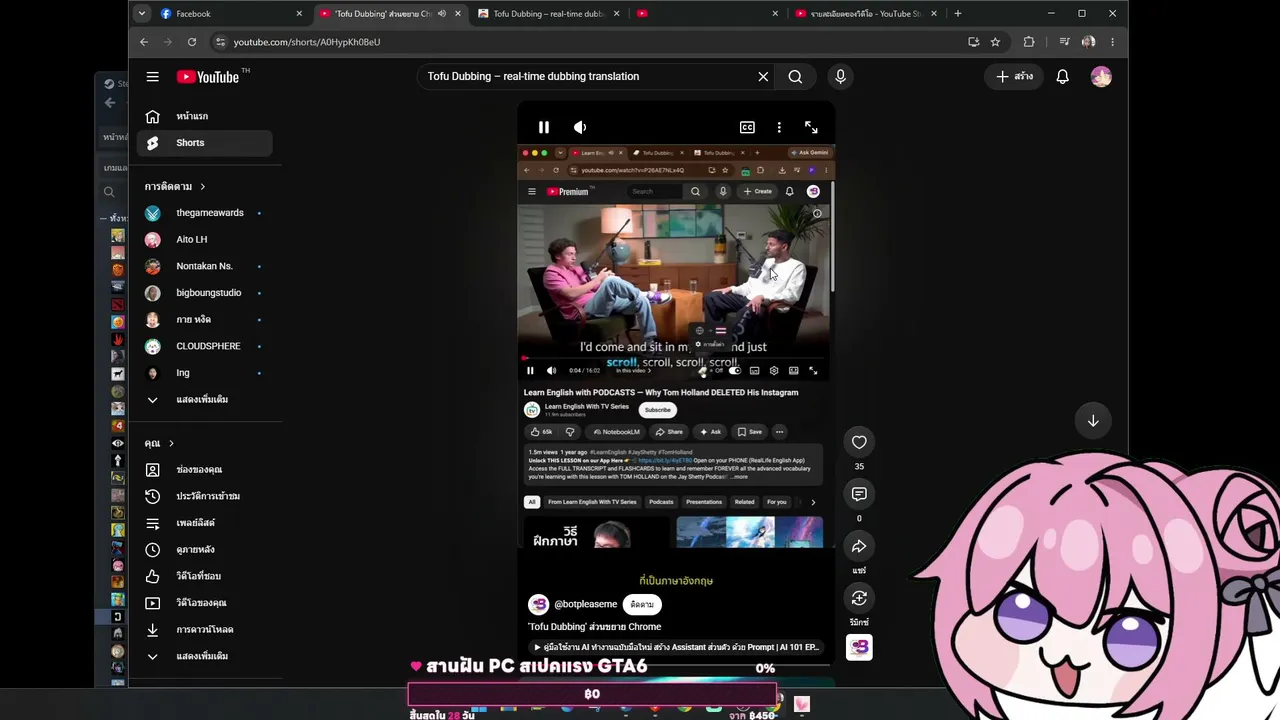Open CLOUDSPHERE subscription
The width and height of the screenshot is (1280, 720).
point(205,346)
